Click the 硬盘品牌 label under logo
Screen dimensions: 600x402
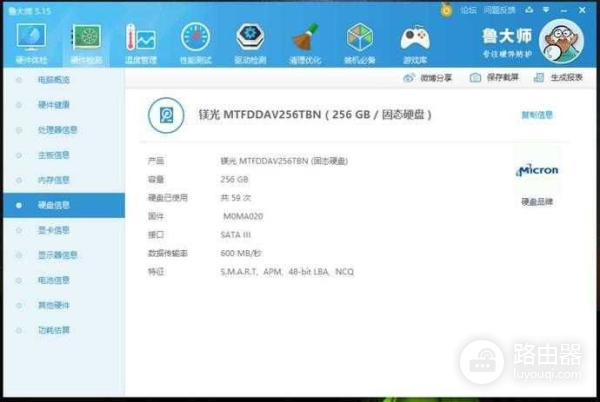tap(537, 202)
